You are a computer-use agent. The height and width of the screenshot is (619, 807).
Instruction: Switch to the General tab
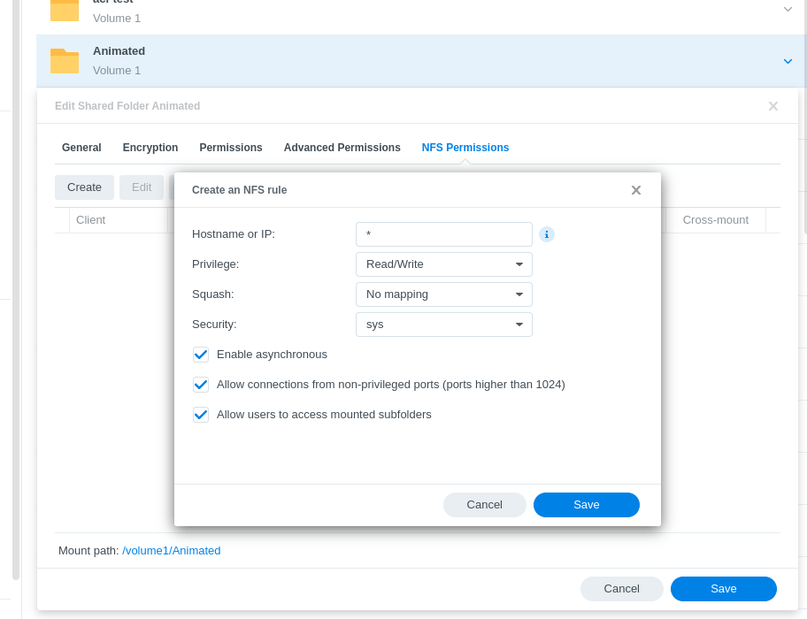click(x=81, y=148)
